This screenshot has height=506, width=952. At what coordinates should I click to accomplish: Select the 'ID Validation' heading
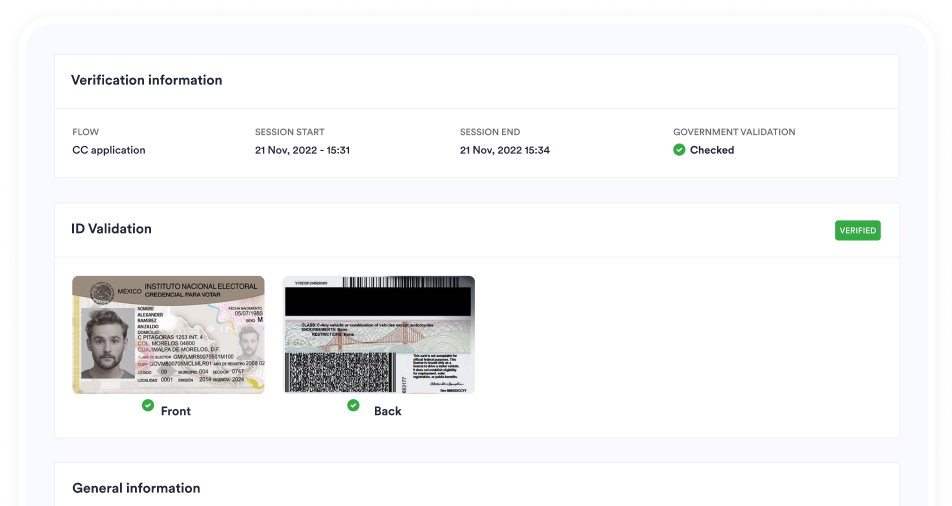111,229
